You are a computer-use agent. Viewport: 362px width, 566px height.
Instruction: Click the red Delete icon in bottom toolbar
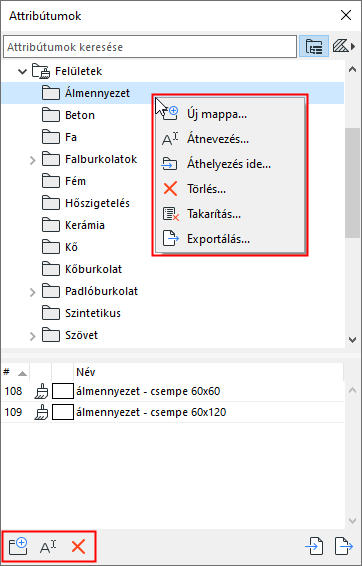[x=78, y=547]
